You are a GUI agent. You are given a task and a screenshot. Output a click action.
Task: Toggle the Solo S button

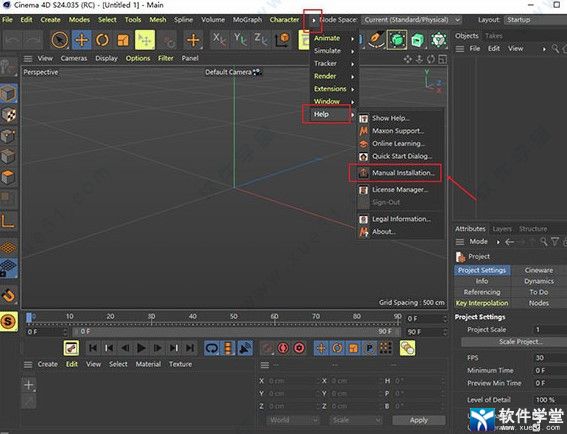click(9, 321)
